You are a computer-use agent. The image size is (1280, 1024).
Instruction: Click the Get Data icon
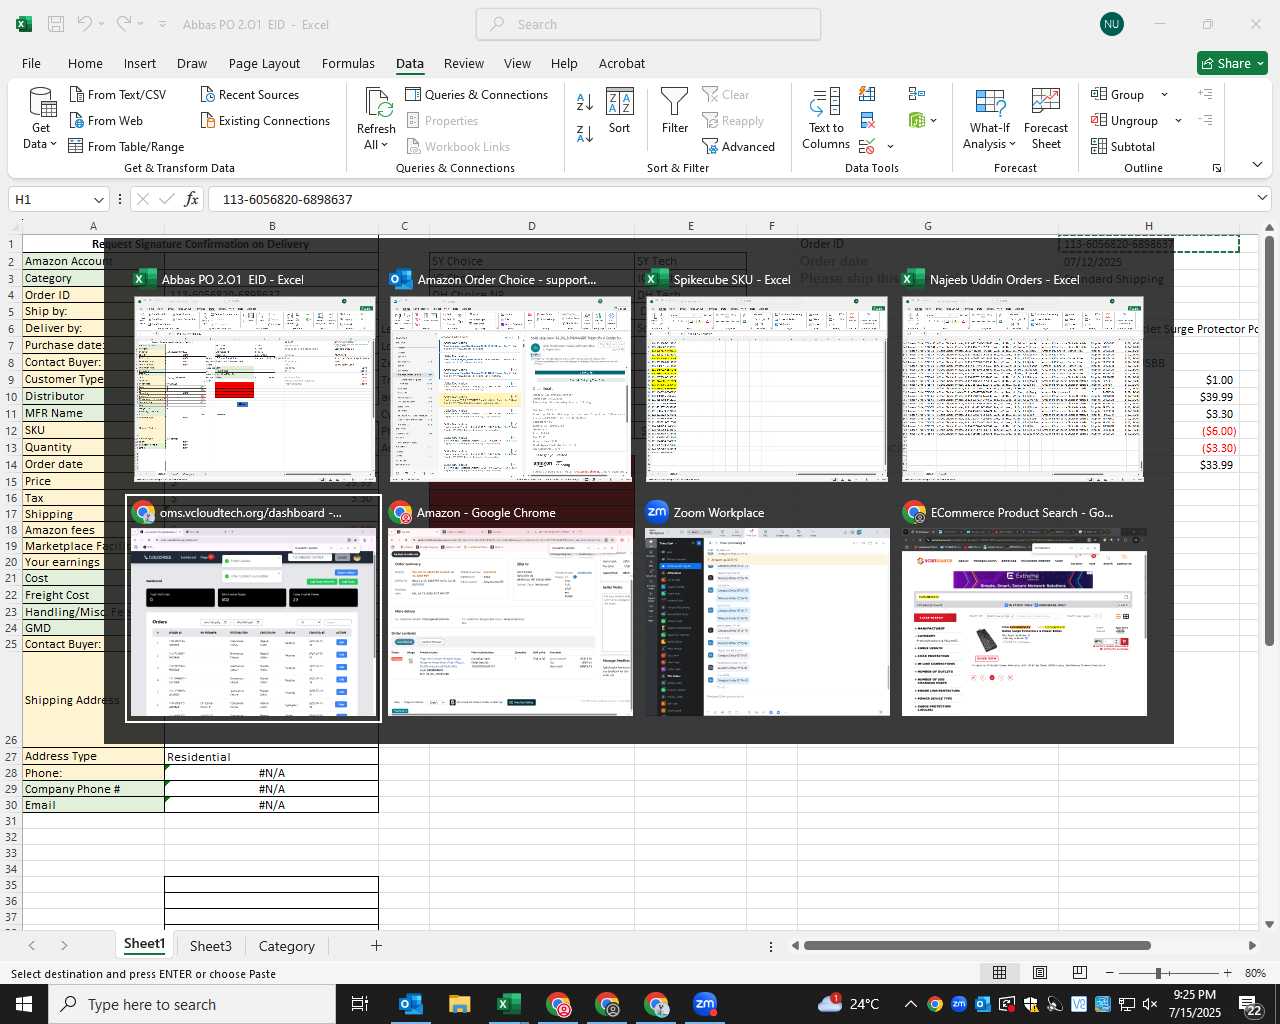pyautogui.click(x=41, y=118)
